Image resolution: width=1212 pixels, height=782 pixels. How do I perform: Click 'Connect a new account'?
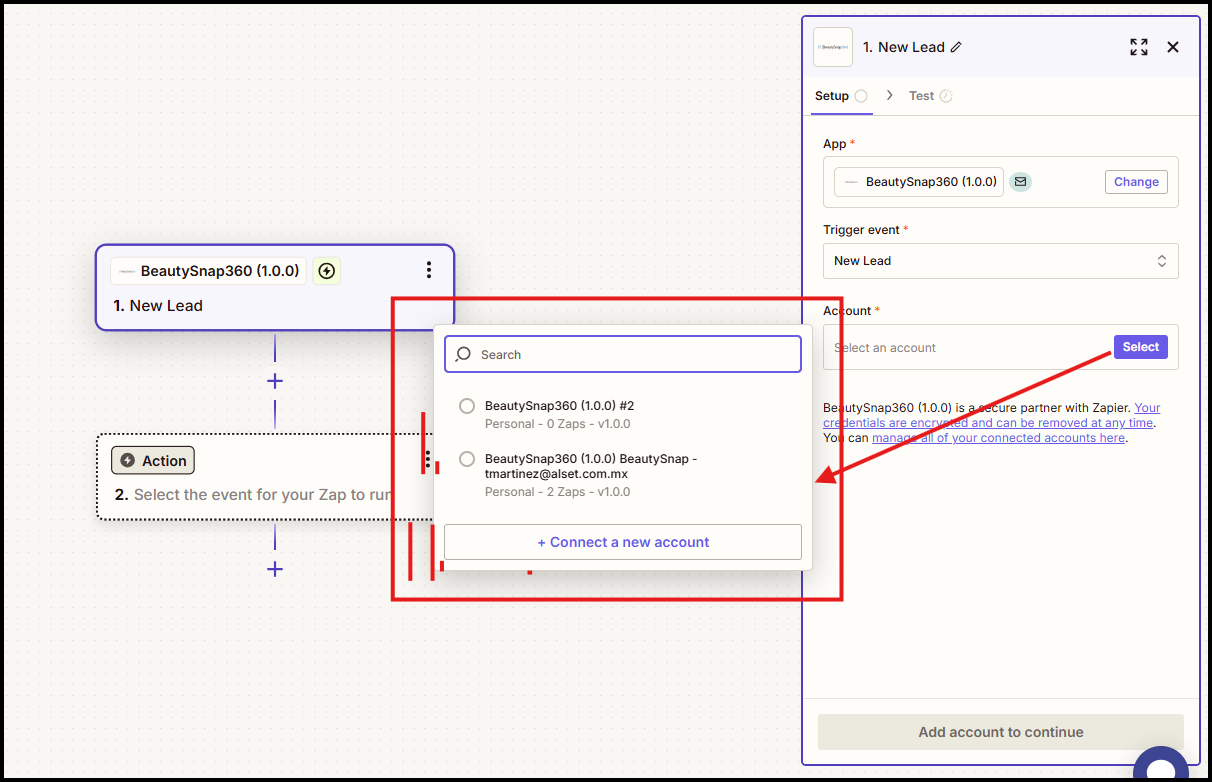623,542
